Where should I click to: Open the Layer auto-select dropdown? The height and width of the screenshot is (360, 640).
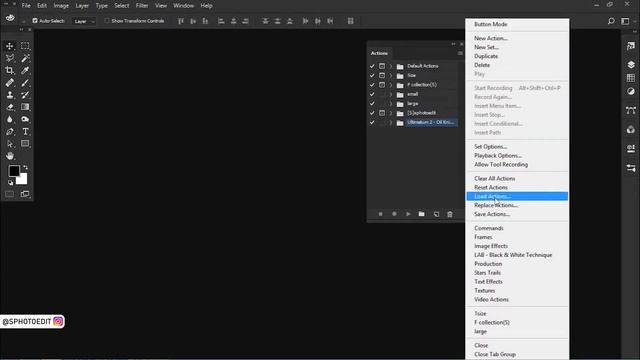pyautogui.click(x=84, y=21)
